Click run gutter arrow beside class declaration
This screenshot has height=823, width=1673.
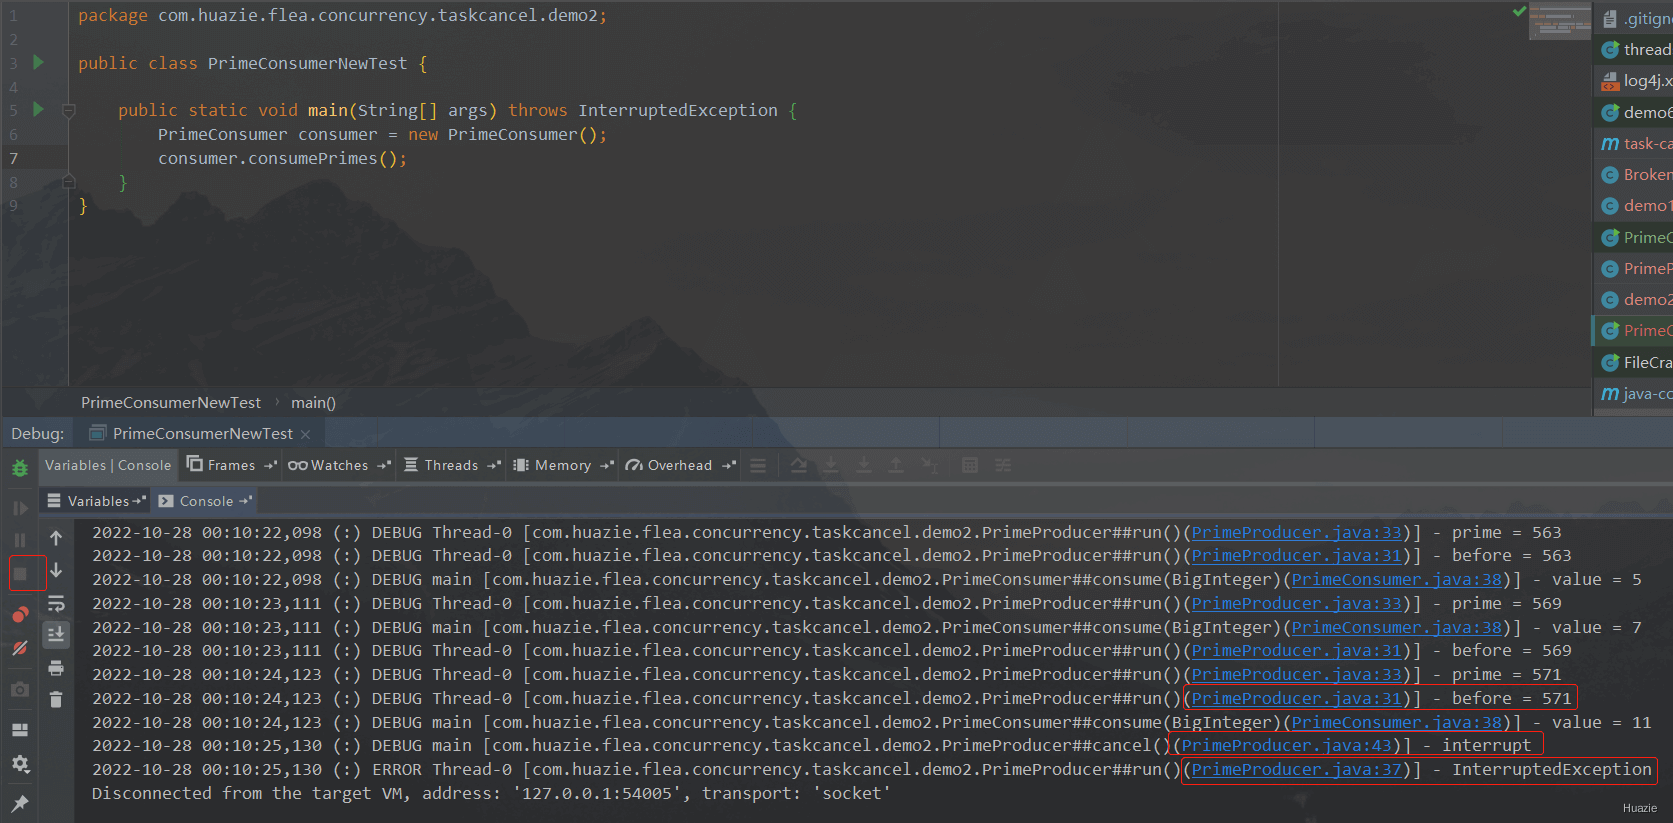(x=38, y=63)
